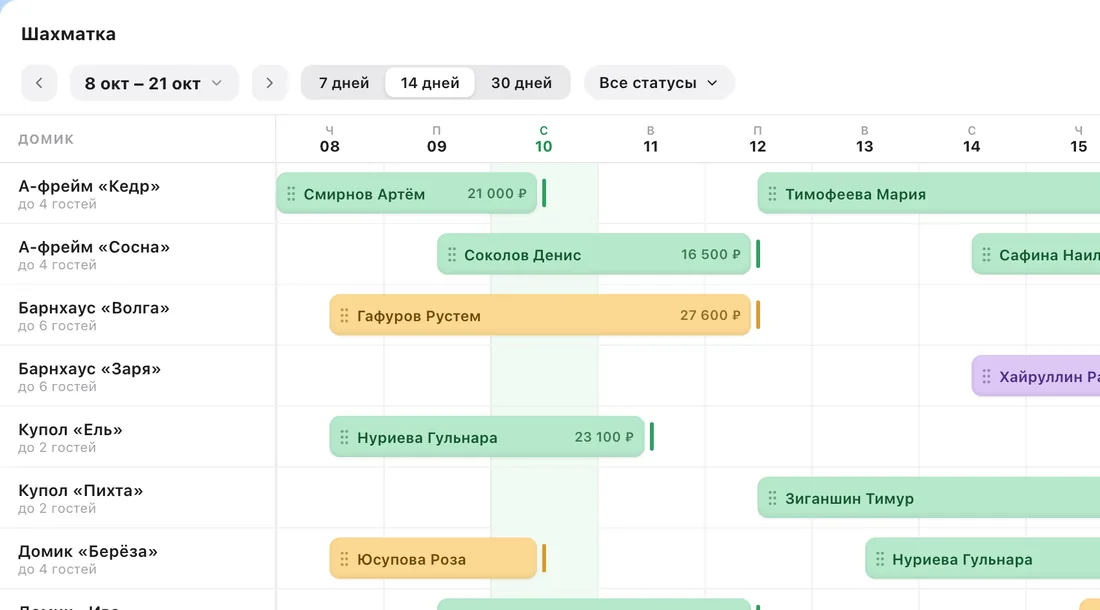Grab drag handle on Хайруллин booking
The width and height of the screenshot is (1100, 610).
986,377
